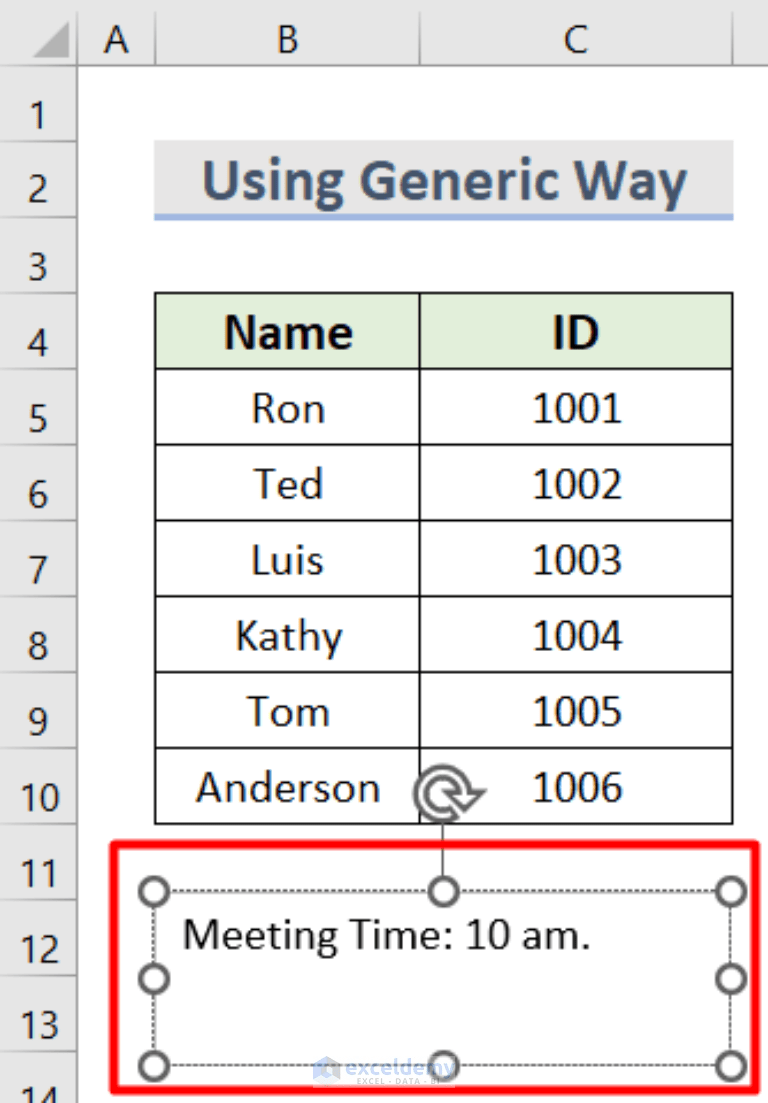Select column header C
The width and height of the screenshot is (768, 1103).
click(x=575, y=40)
